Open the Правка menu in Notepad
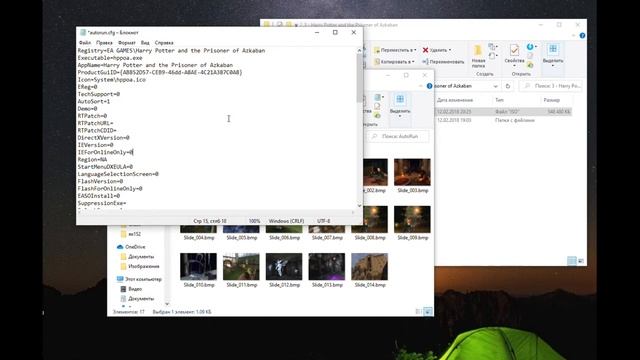The width and height of the screenshot is (640, 360). click(x=104, y=42)
